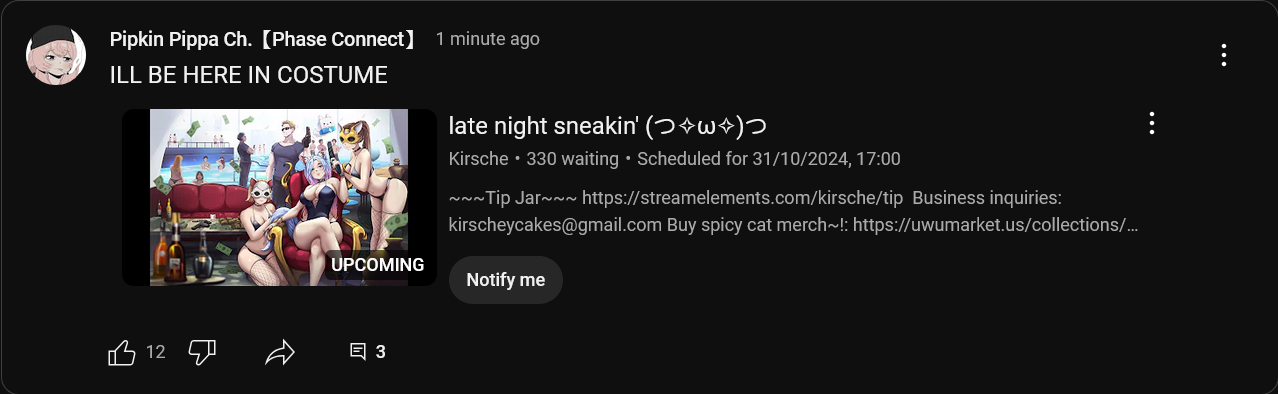Click the Notify me button

click(x=506, y=280)
